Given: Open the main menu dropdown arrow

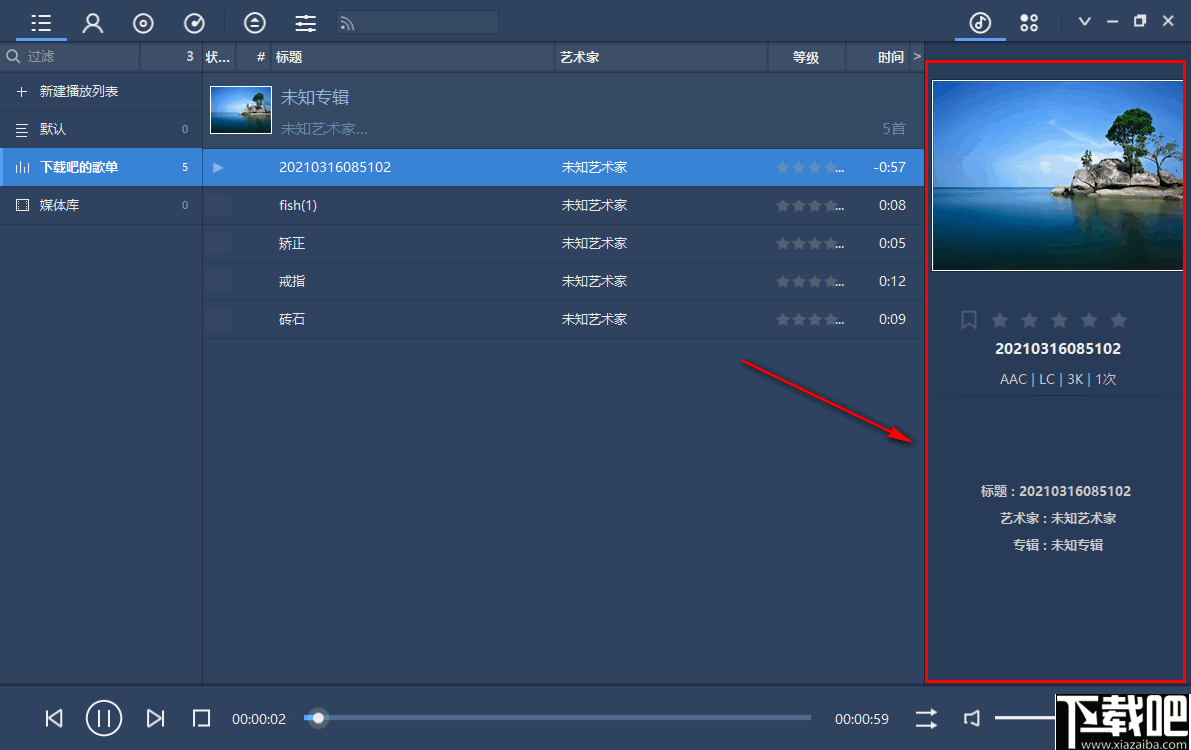Looking at the screenshot, I should tap(1085, 21).
